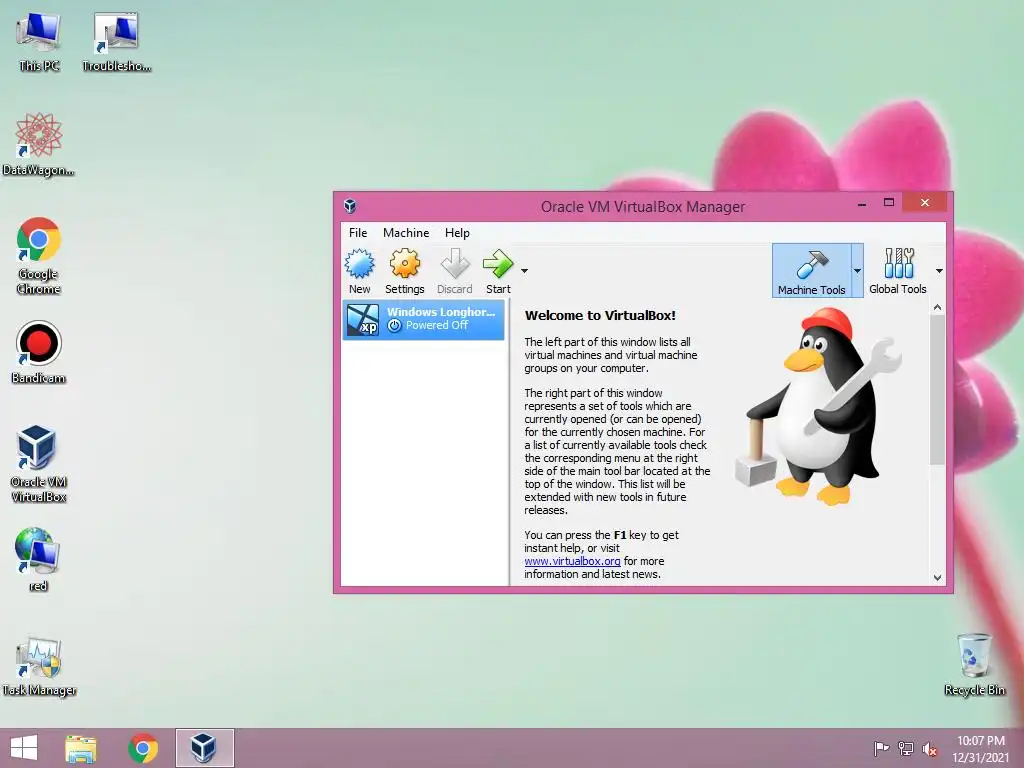This screenshot has height=768, width=1024.
Task: Open VM Settings gear icon
Action: pos(404,271)
